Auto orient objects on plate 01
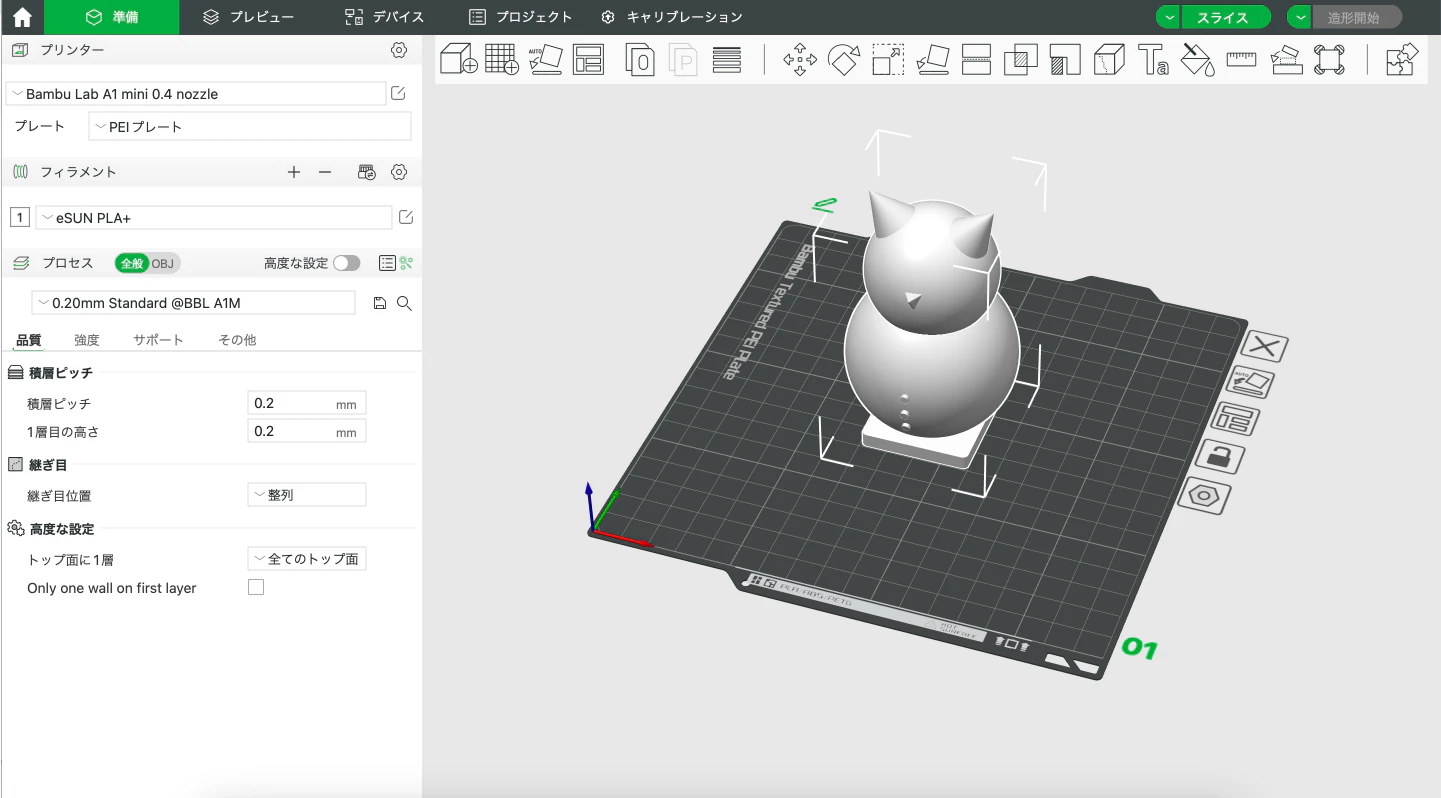 pos(1251,382)
